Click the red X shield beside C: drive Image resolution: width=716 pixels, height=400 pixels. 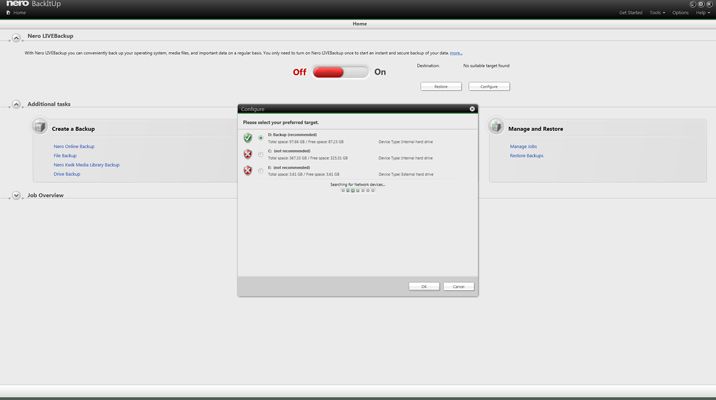247,154
